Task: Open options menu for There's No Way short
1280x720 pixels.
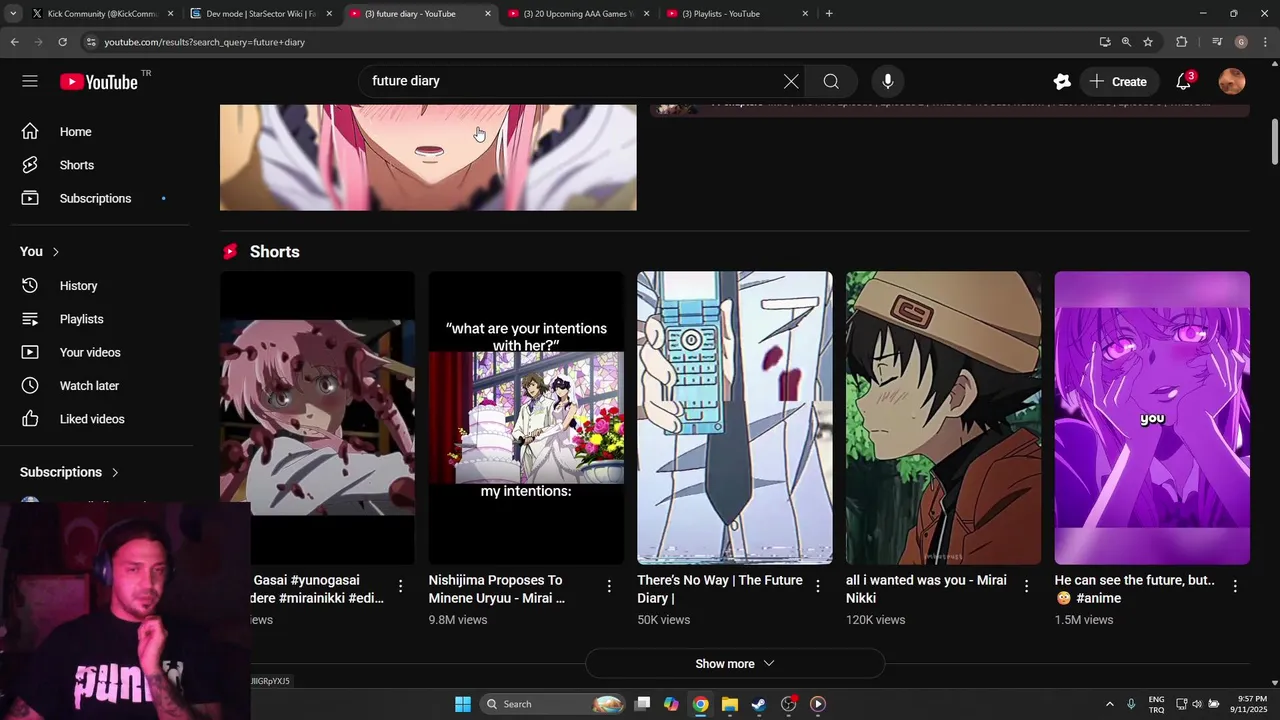Action: (x=818, y=586)
